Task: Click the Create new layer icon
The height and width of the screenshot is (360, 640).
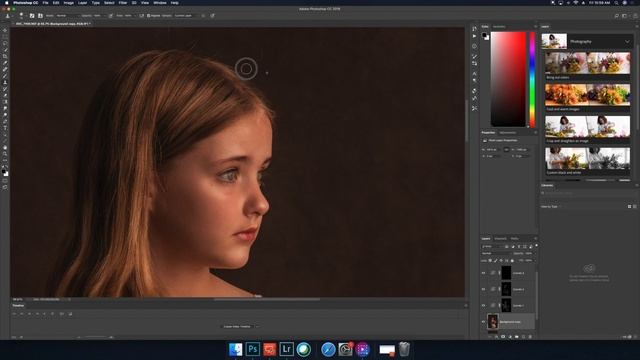Action: [523, 337]
